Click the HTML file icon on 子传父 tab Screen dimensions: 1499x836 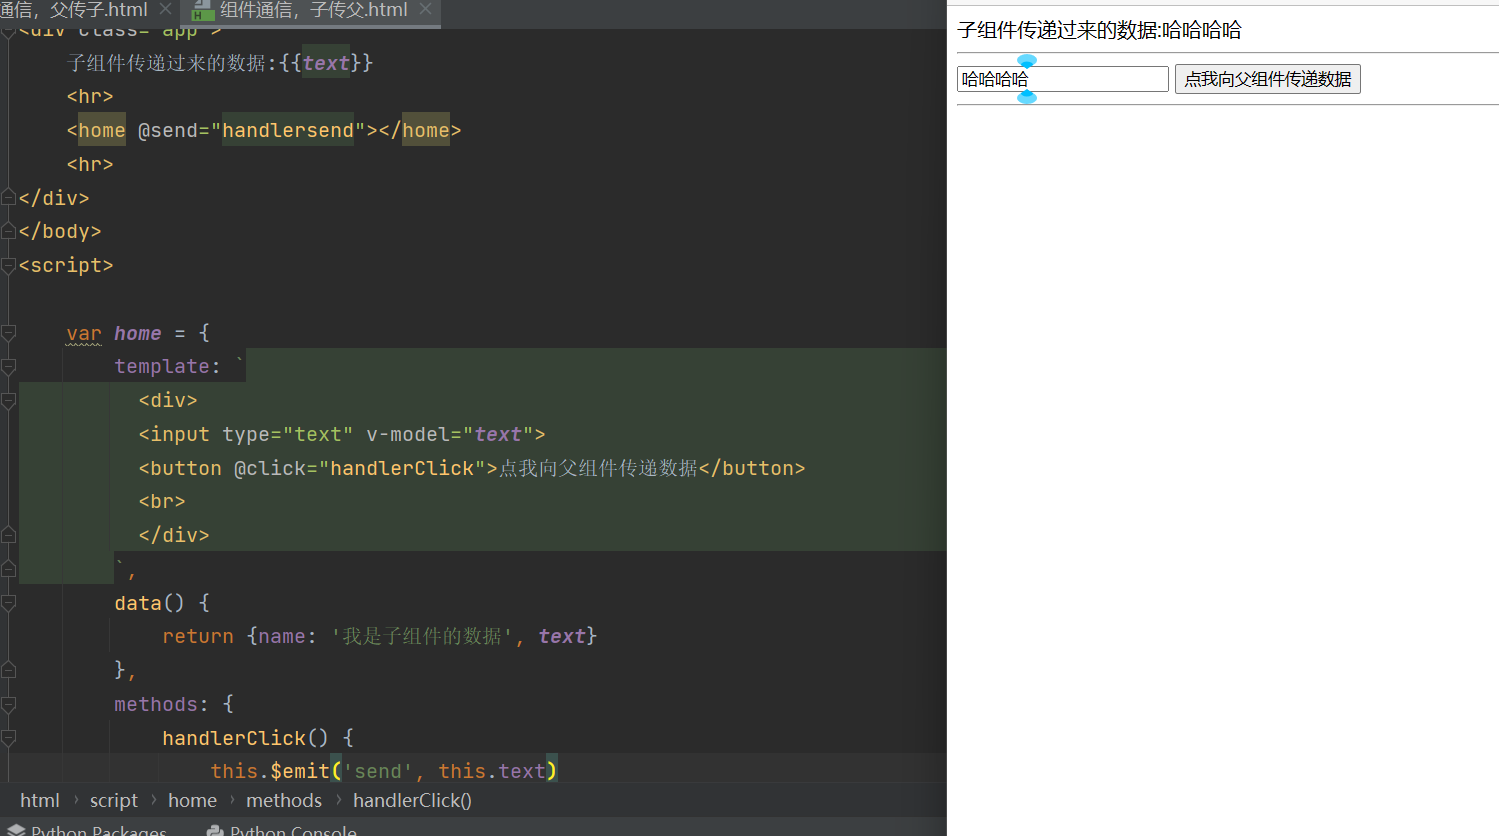tap(203, 10)
